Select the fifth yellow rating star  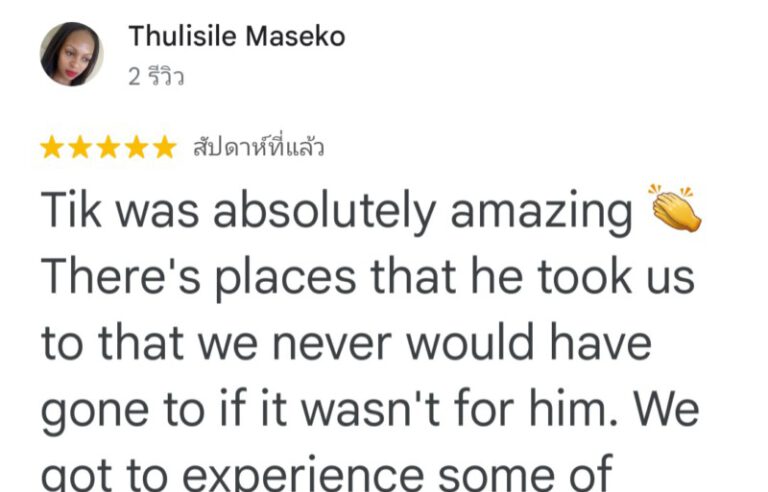[164, 148]
